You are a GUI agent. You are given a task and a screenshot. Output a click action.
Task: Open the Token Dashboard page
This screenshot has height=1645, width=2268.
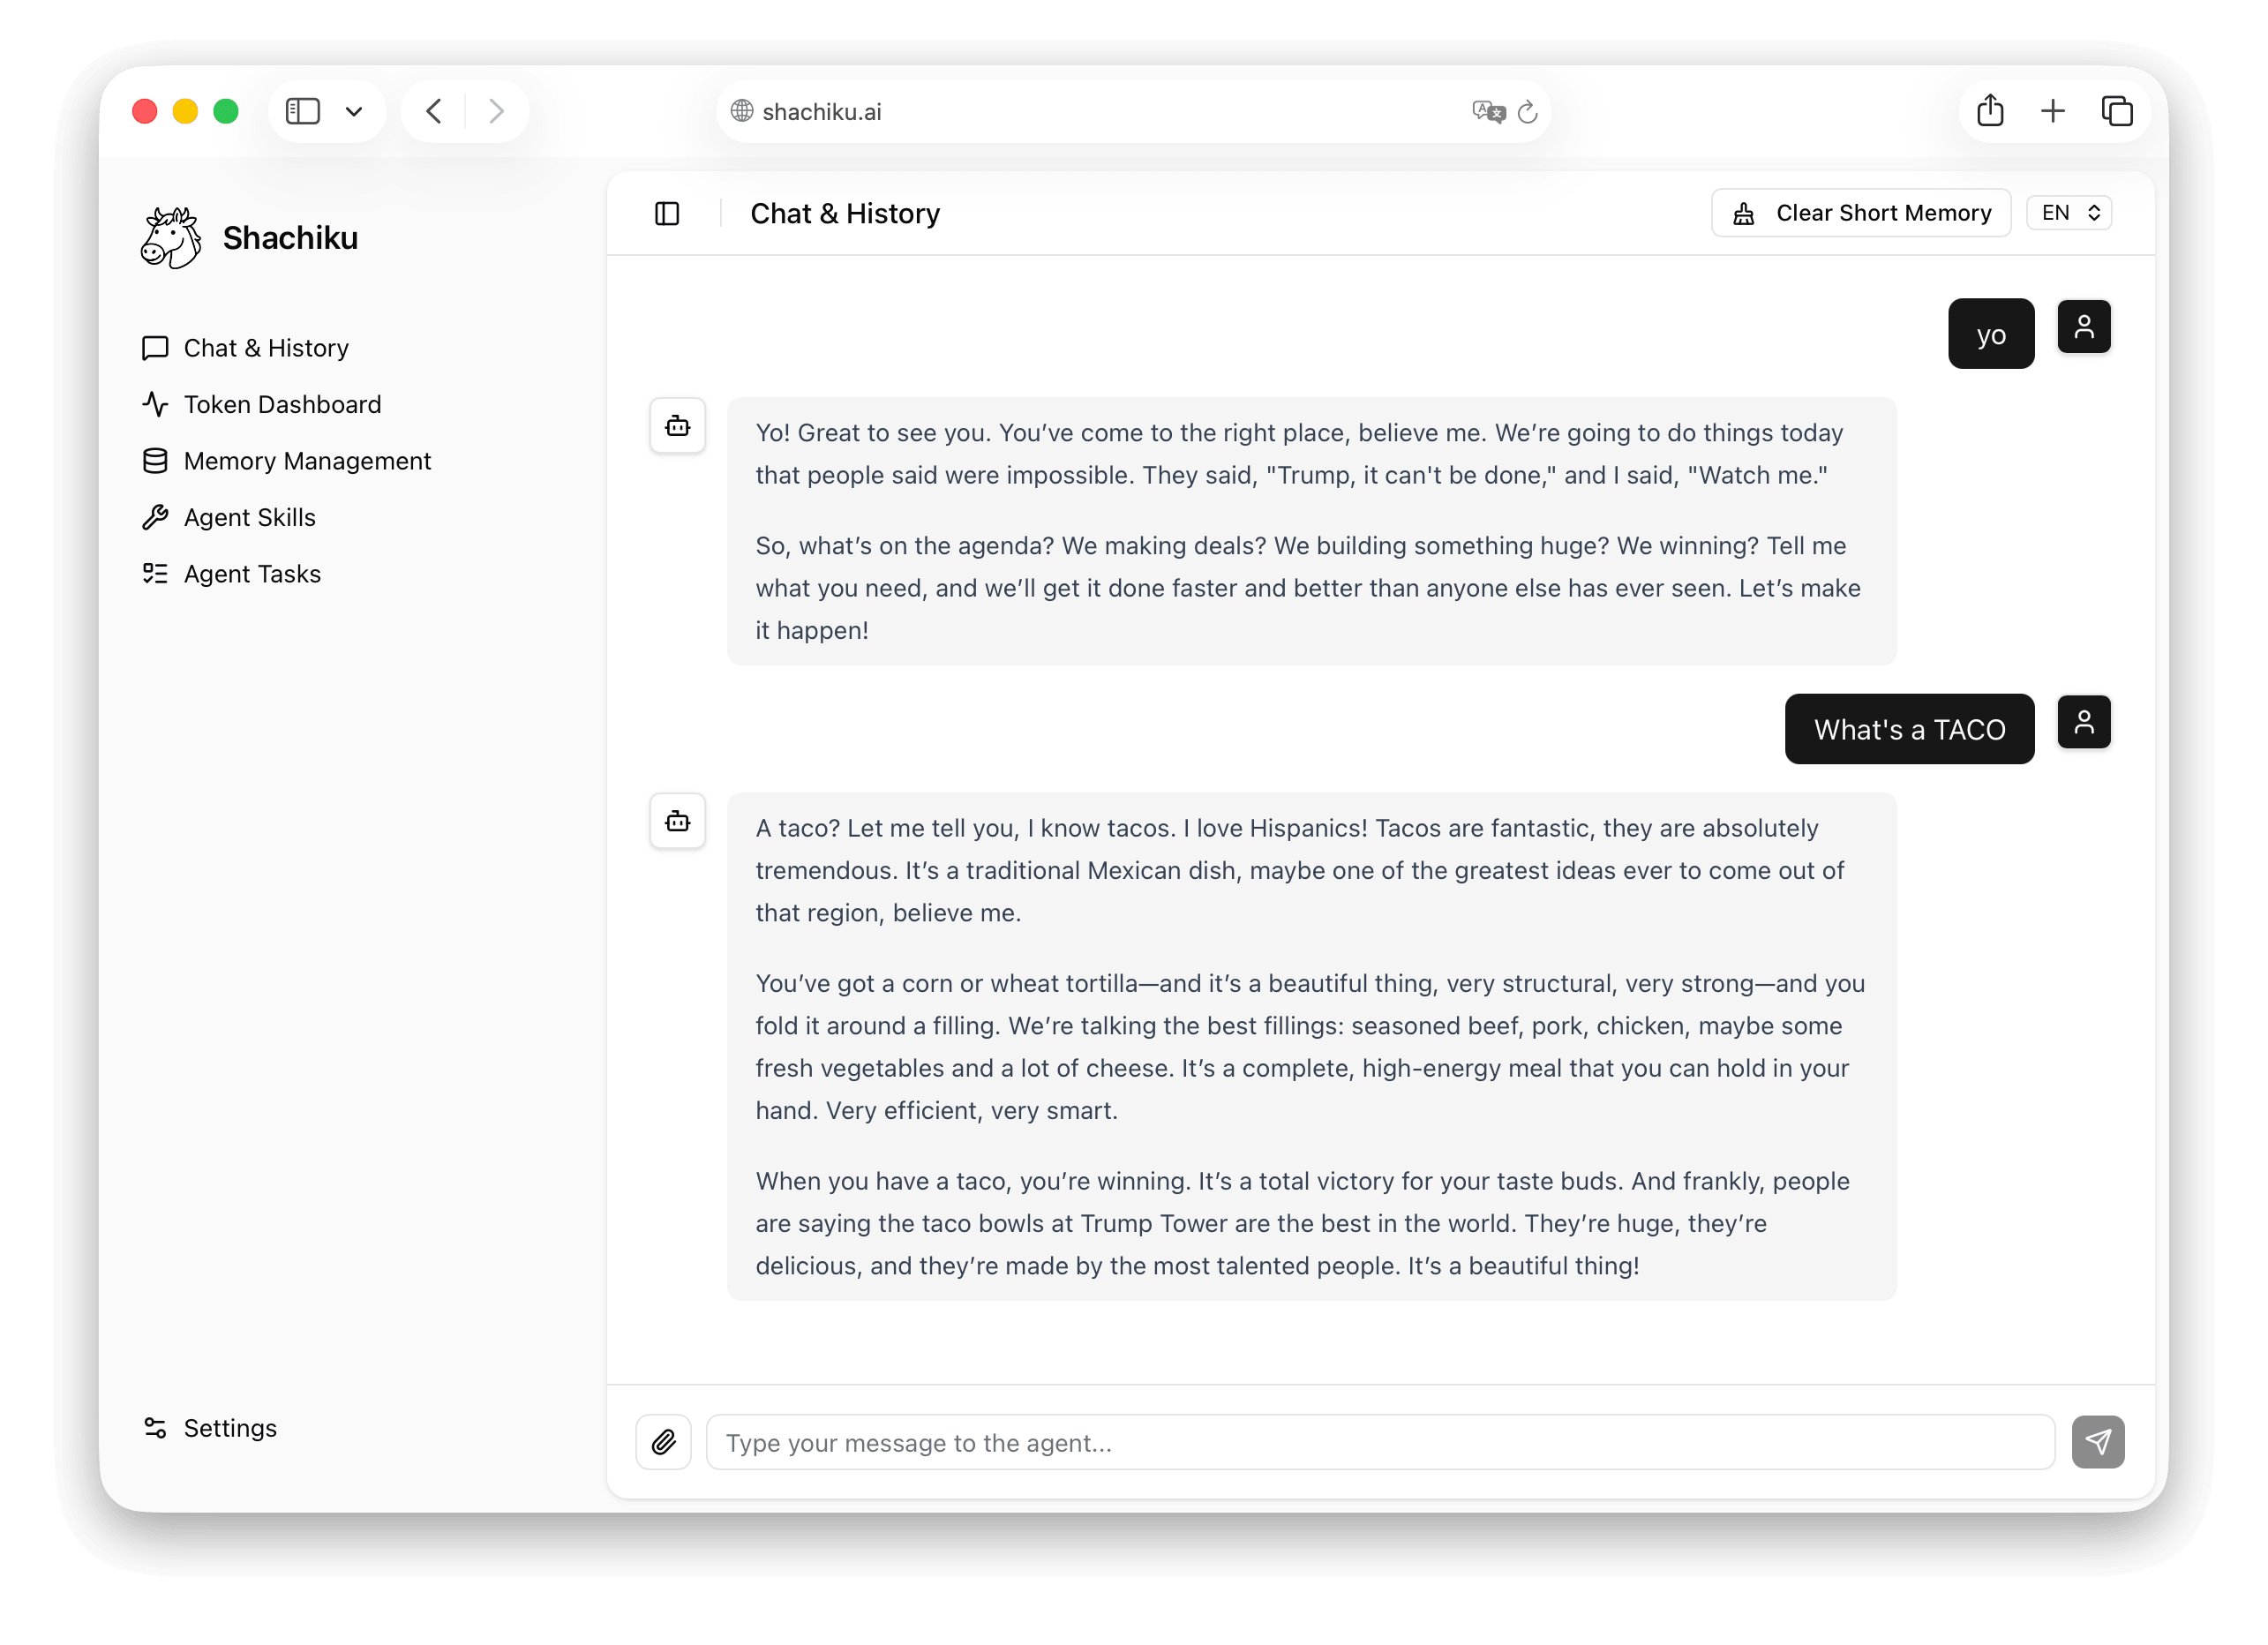[282, 404]
